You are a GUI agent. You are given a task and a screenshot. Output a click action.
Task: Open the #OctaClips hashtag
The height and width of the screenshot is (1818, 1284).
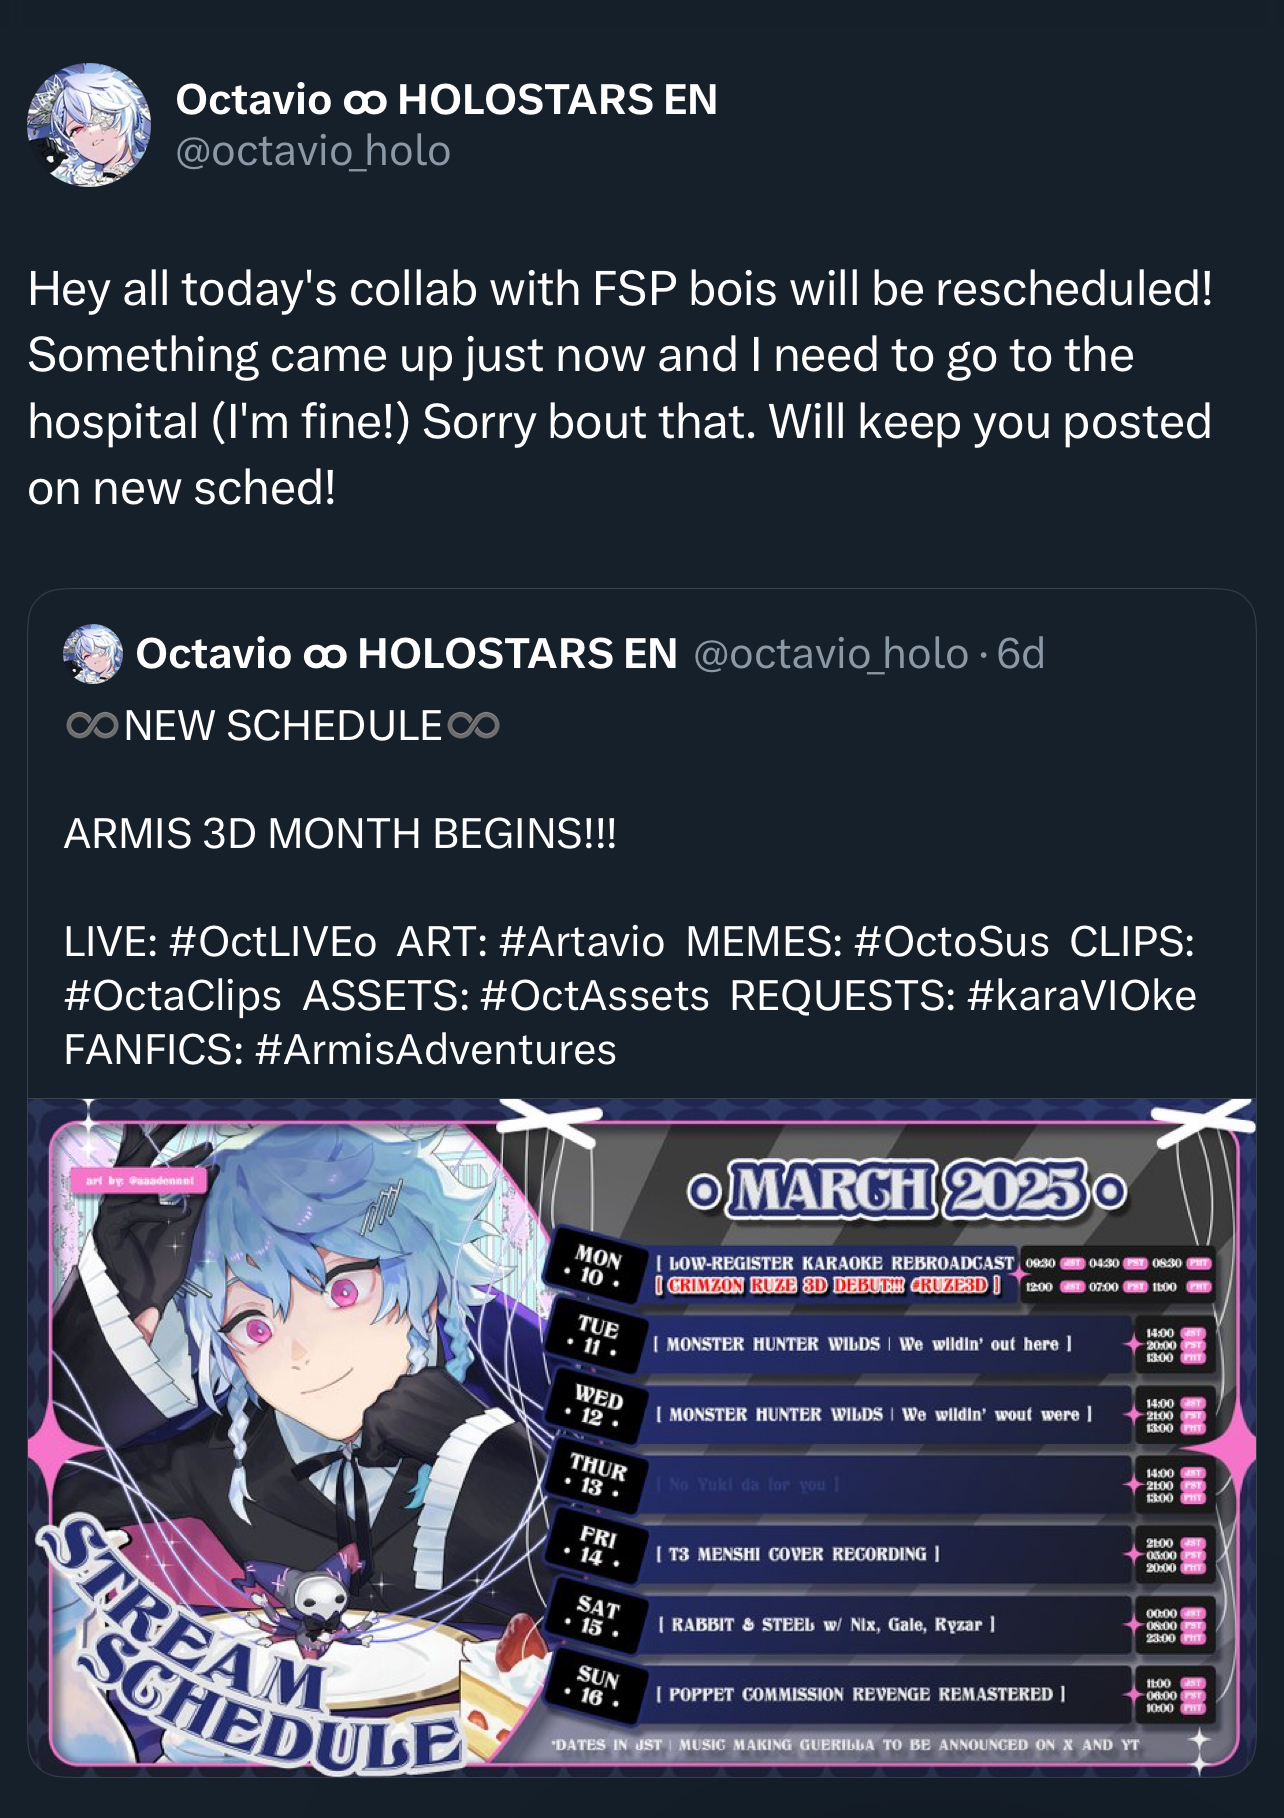173,996
